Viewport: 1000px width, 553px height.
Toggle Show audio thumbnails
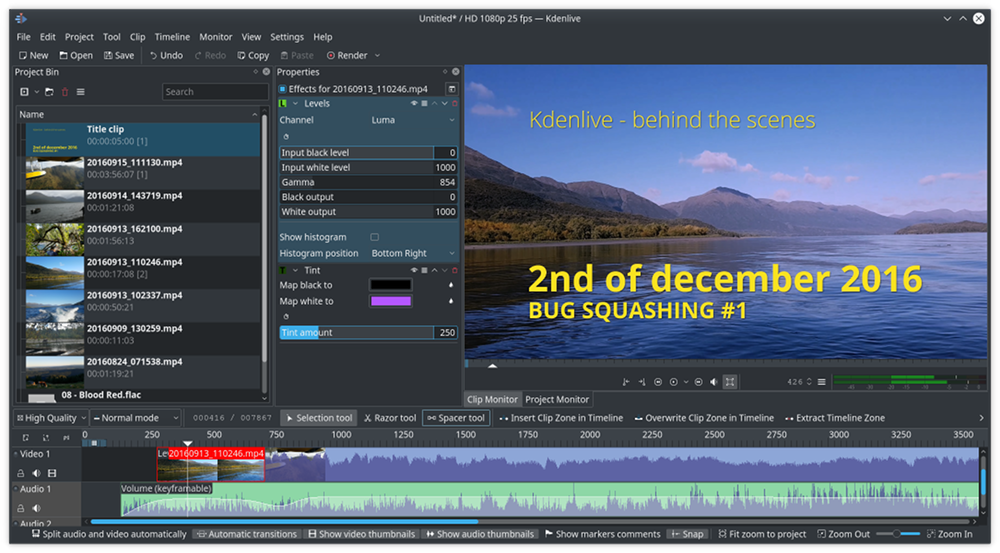click(x=480, y=535)
